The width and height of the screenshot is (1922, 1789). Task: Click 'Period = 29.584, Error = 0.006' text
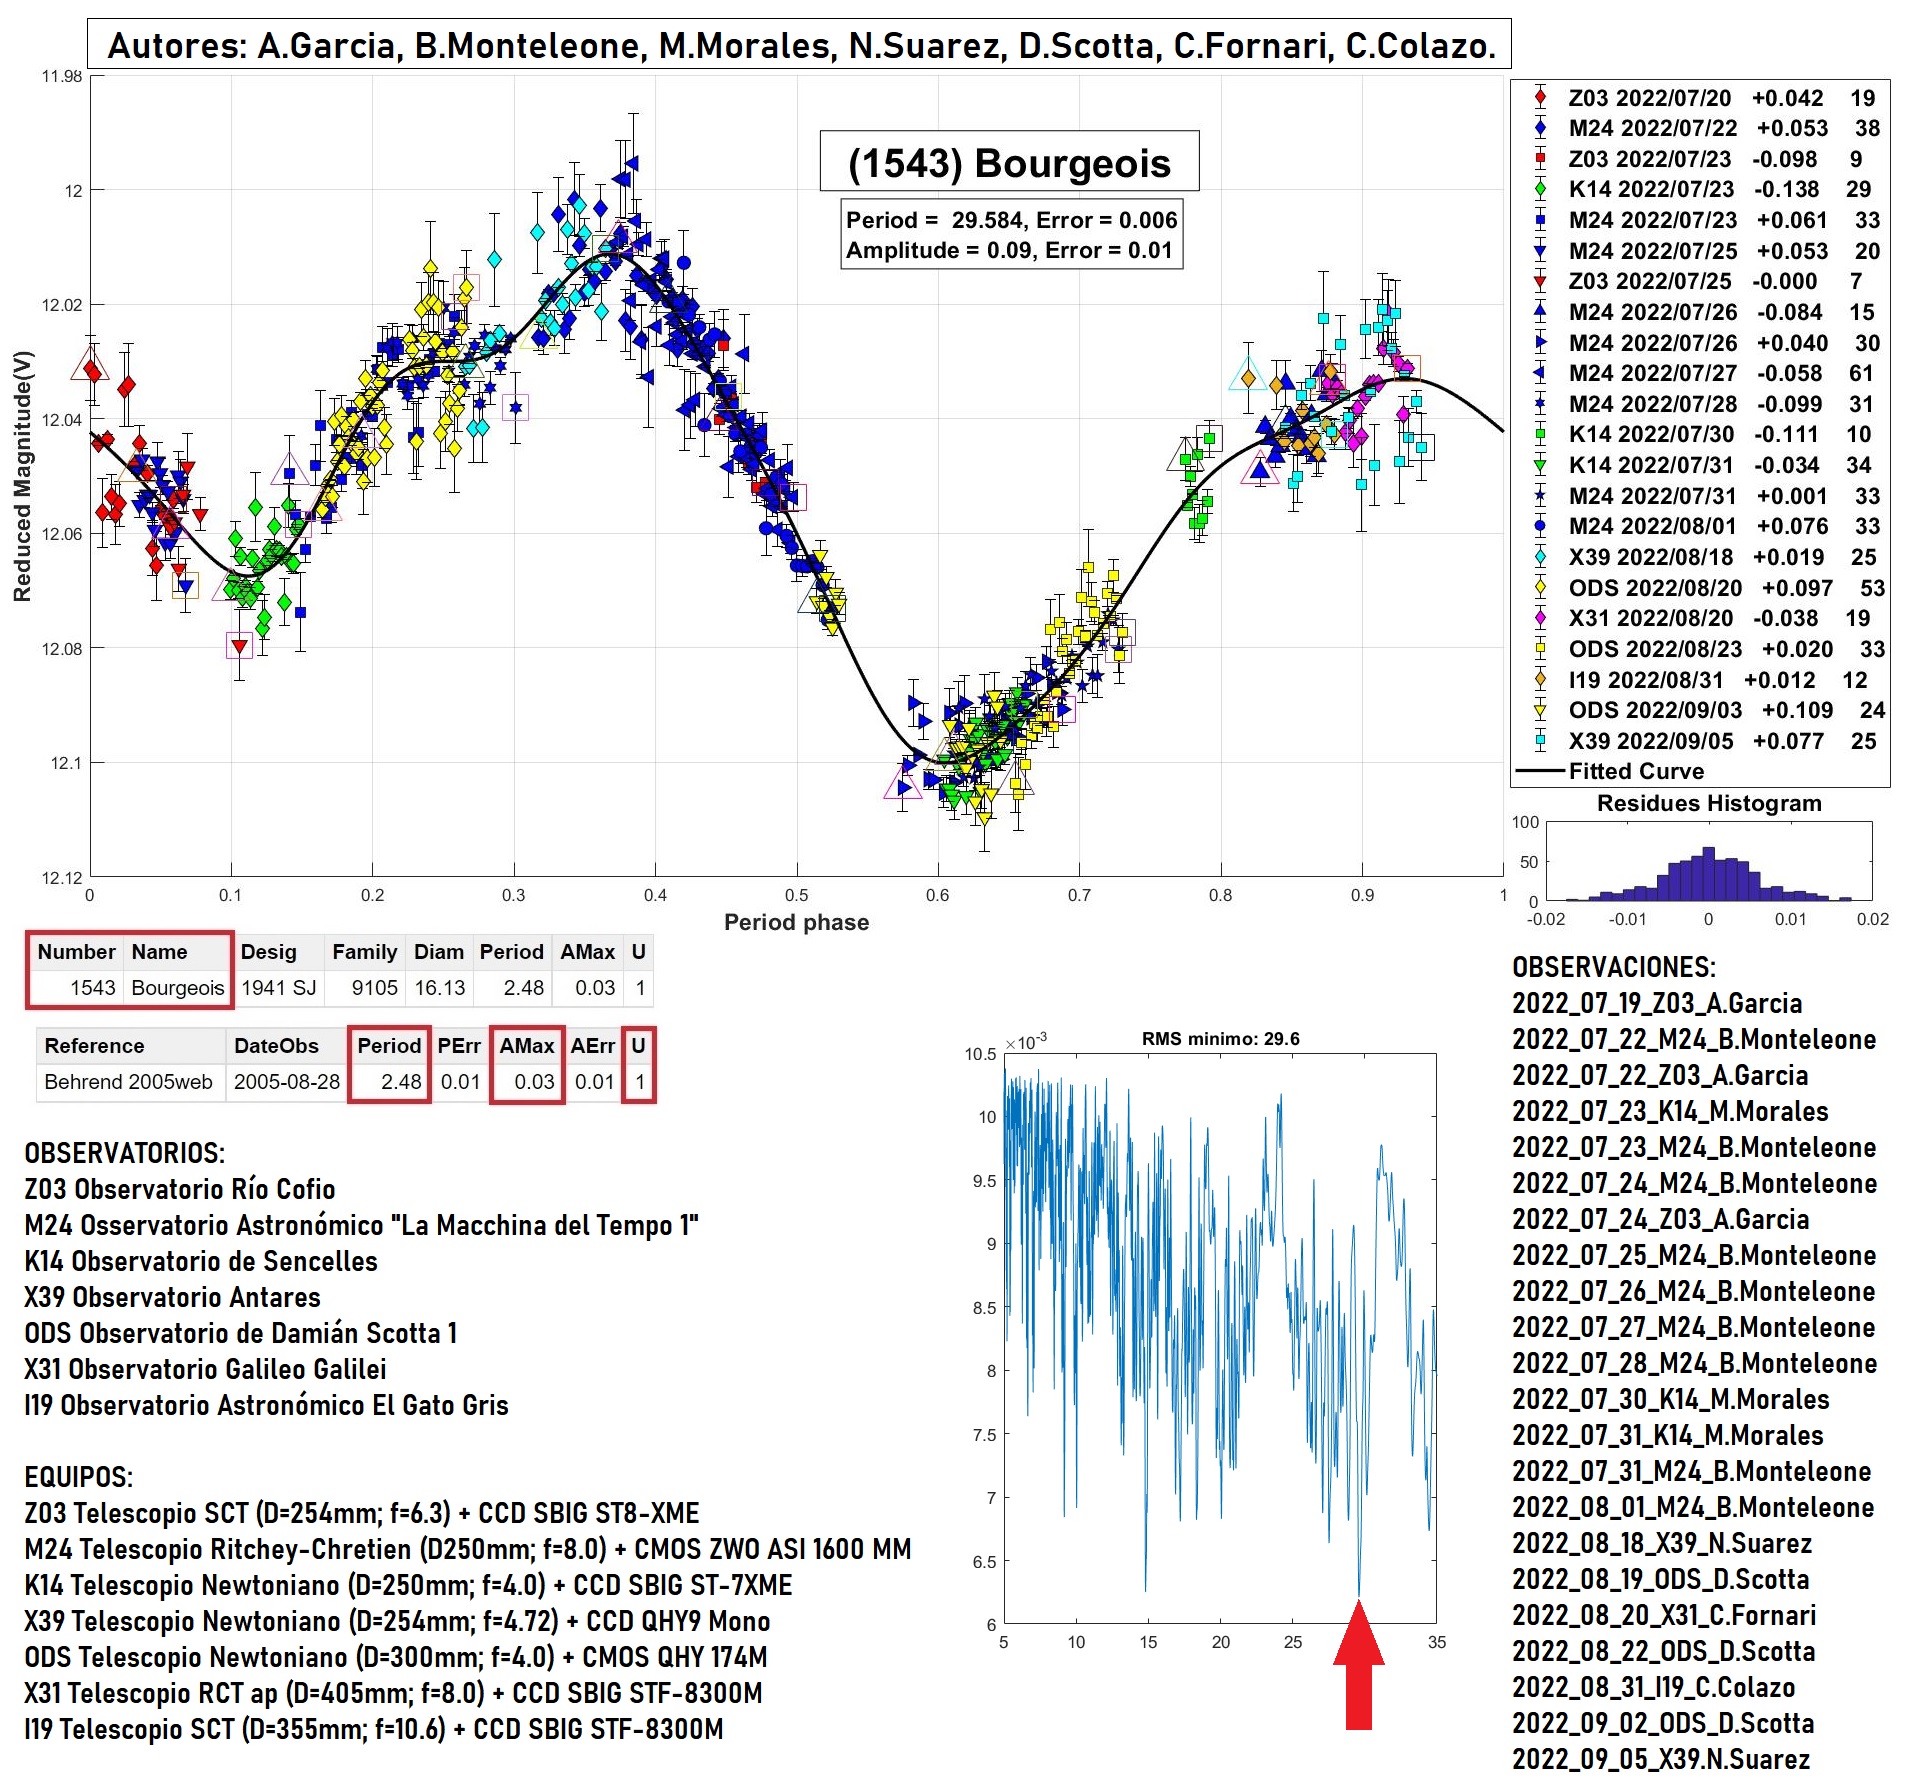(1011, 220)
